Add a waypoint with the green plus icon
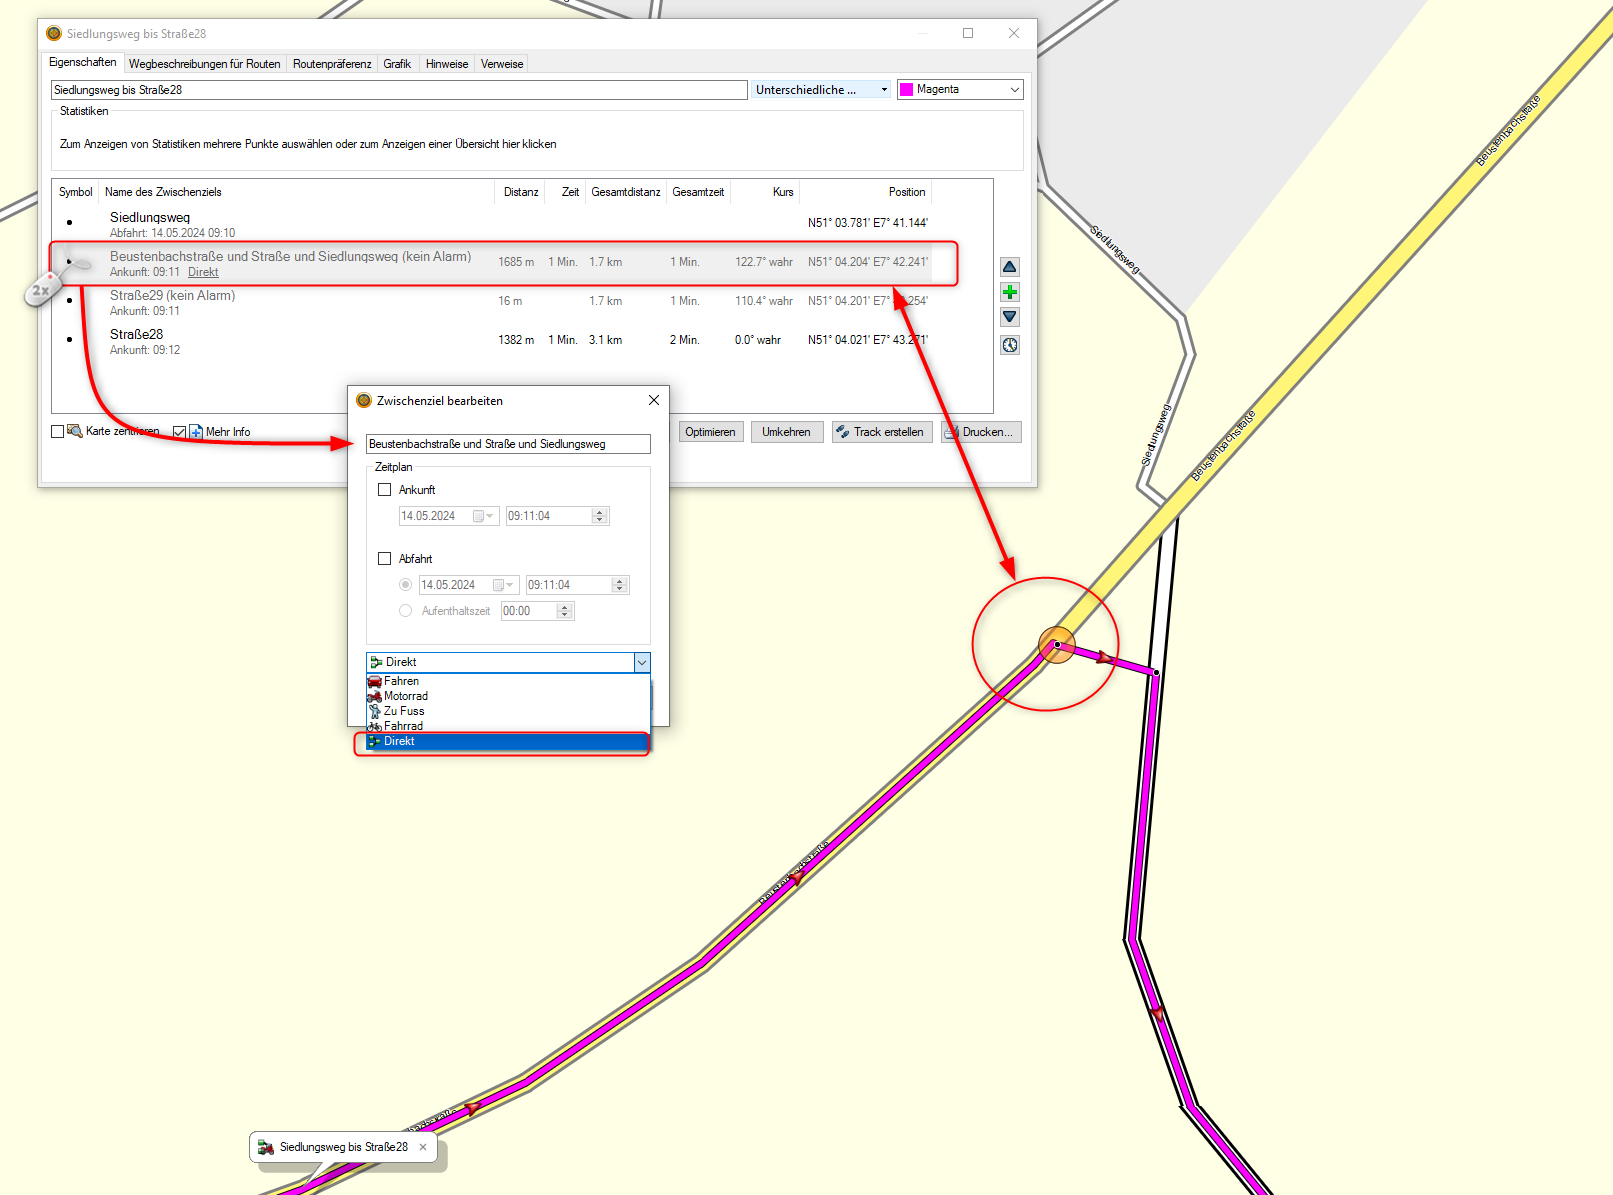Image resolution: width=1613 pixels, height=1195 pixels. (x=1010, y=292)
